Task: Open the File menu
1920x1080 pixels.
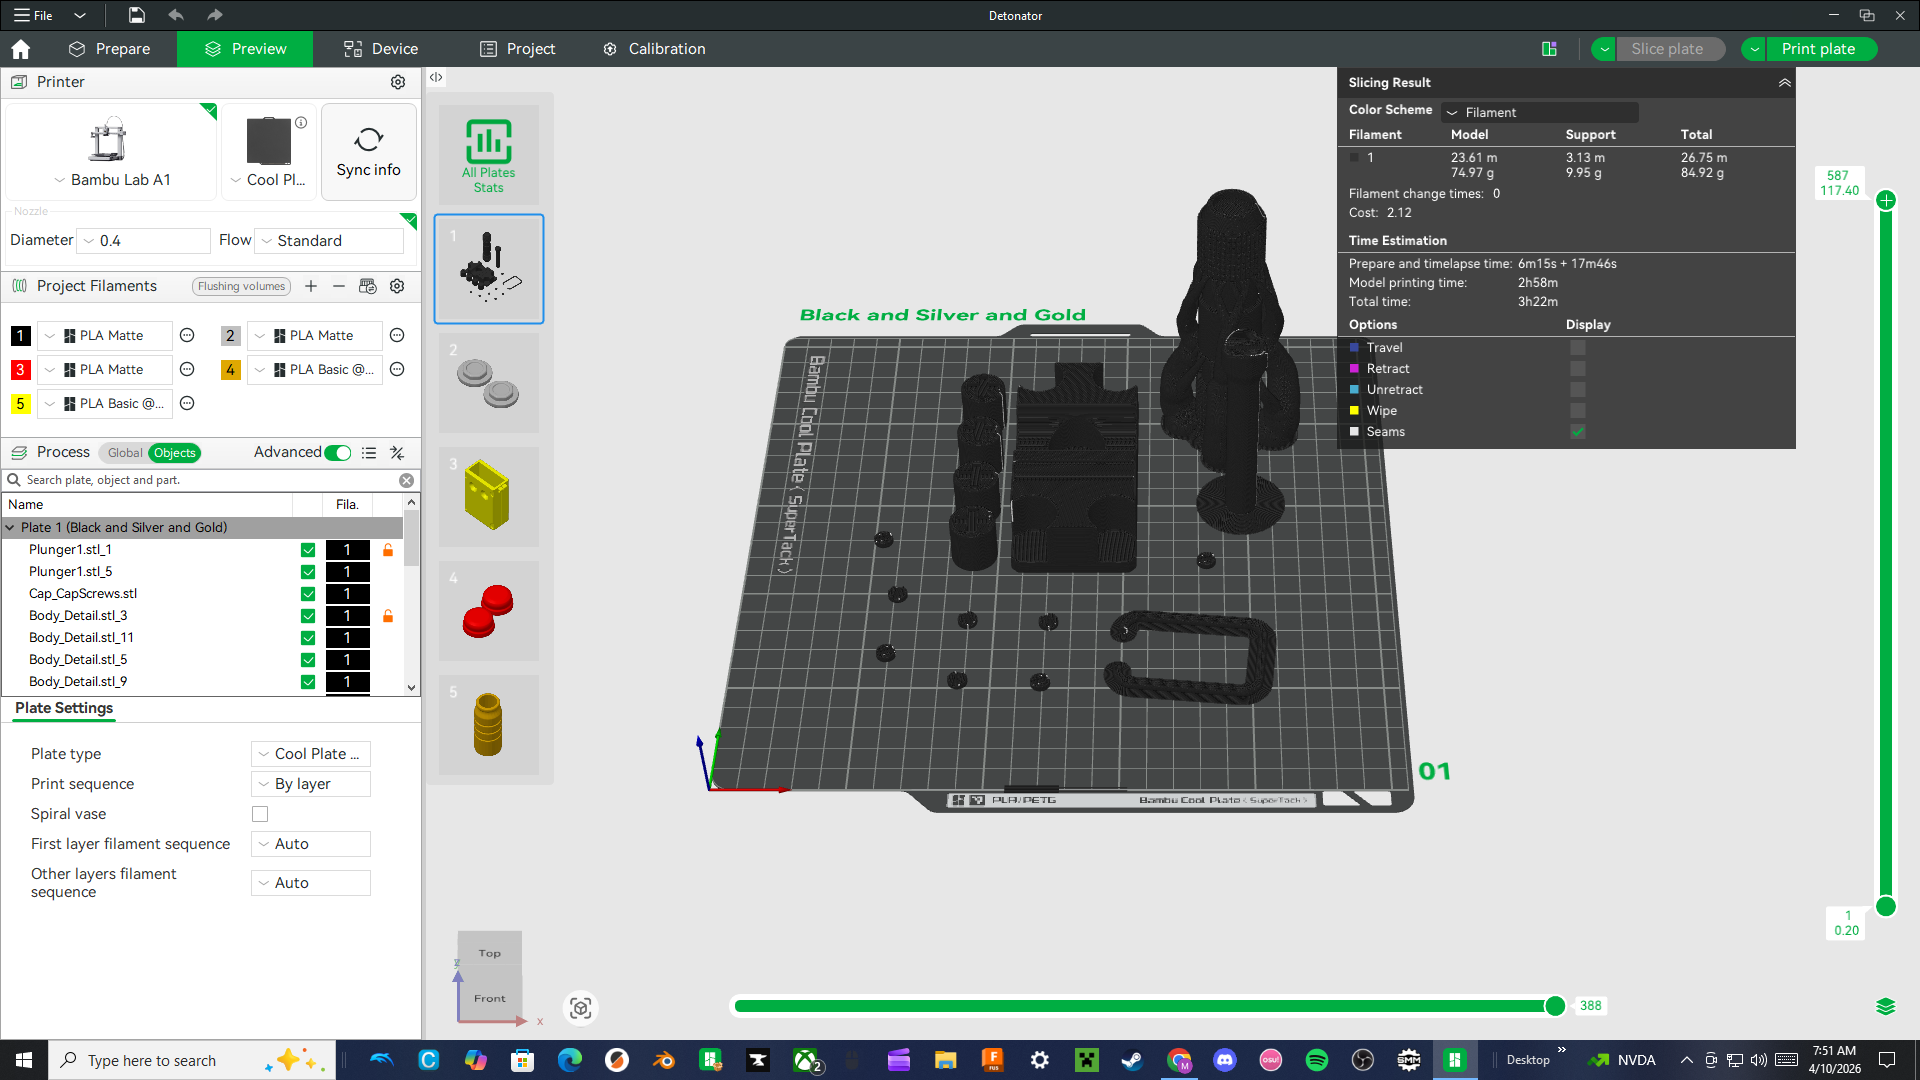Action: point(33,15)
